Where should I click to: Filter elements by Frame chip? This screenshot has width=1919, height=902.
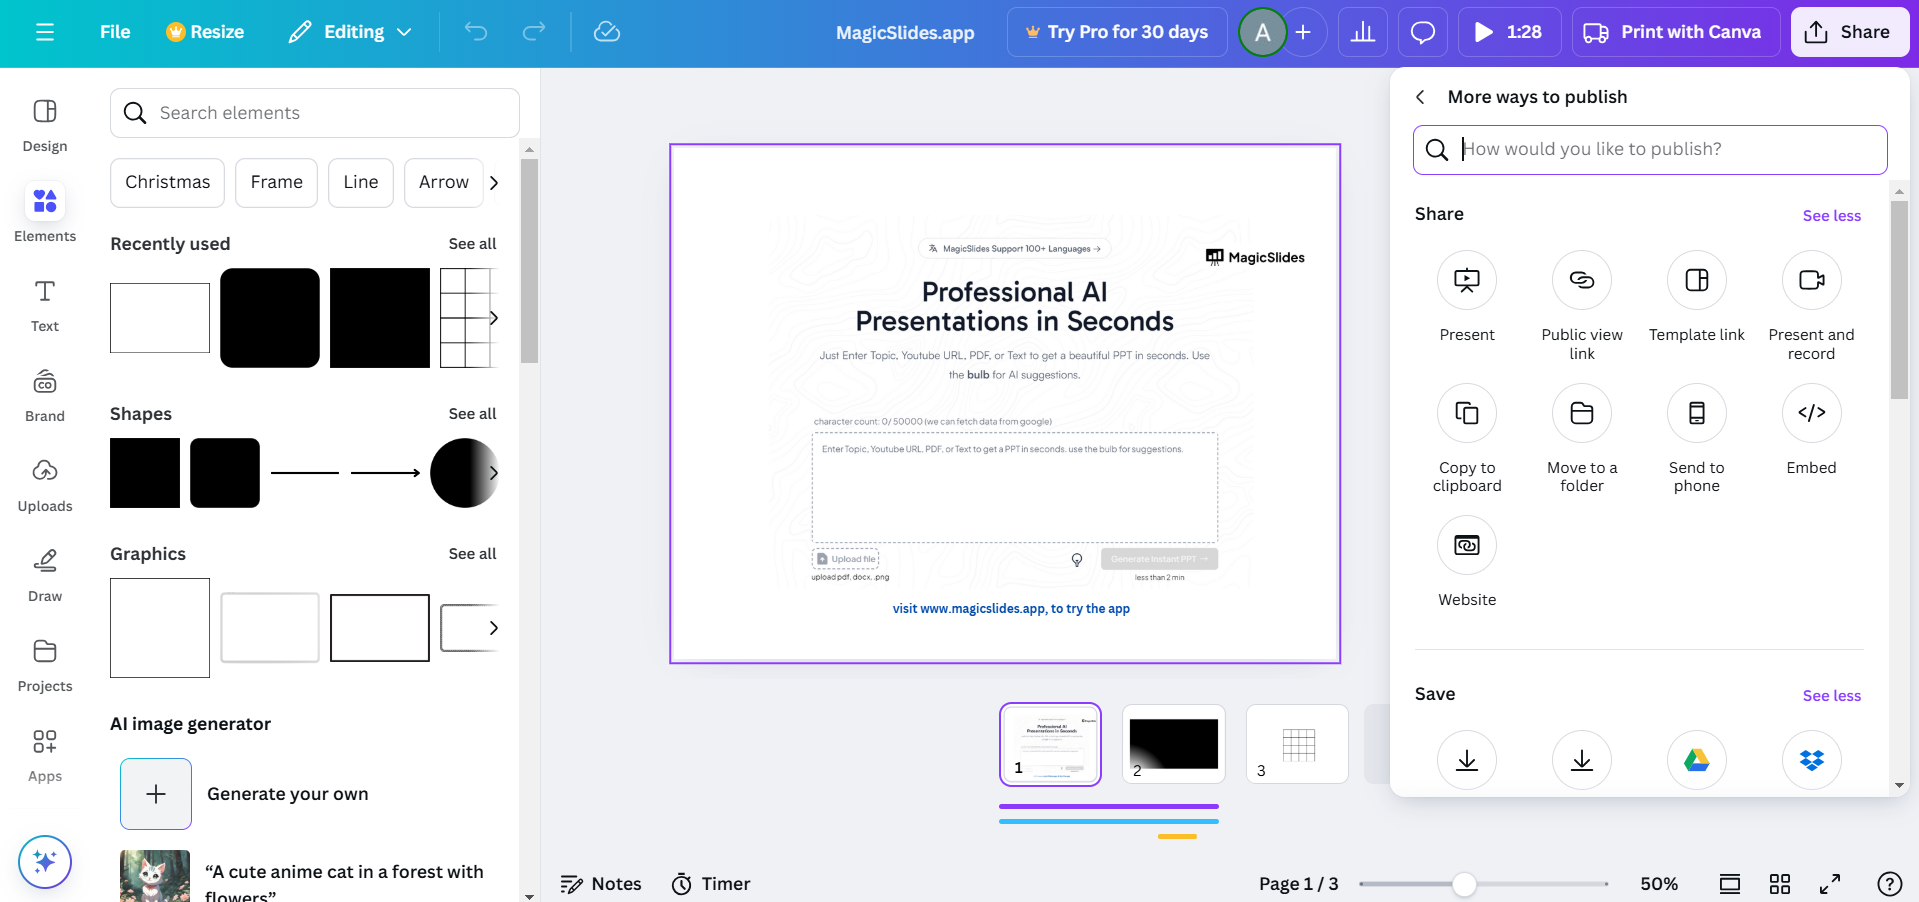276,183
